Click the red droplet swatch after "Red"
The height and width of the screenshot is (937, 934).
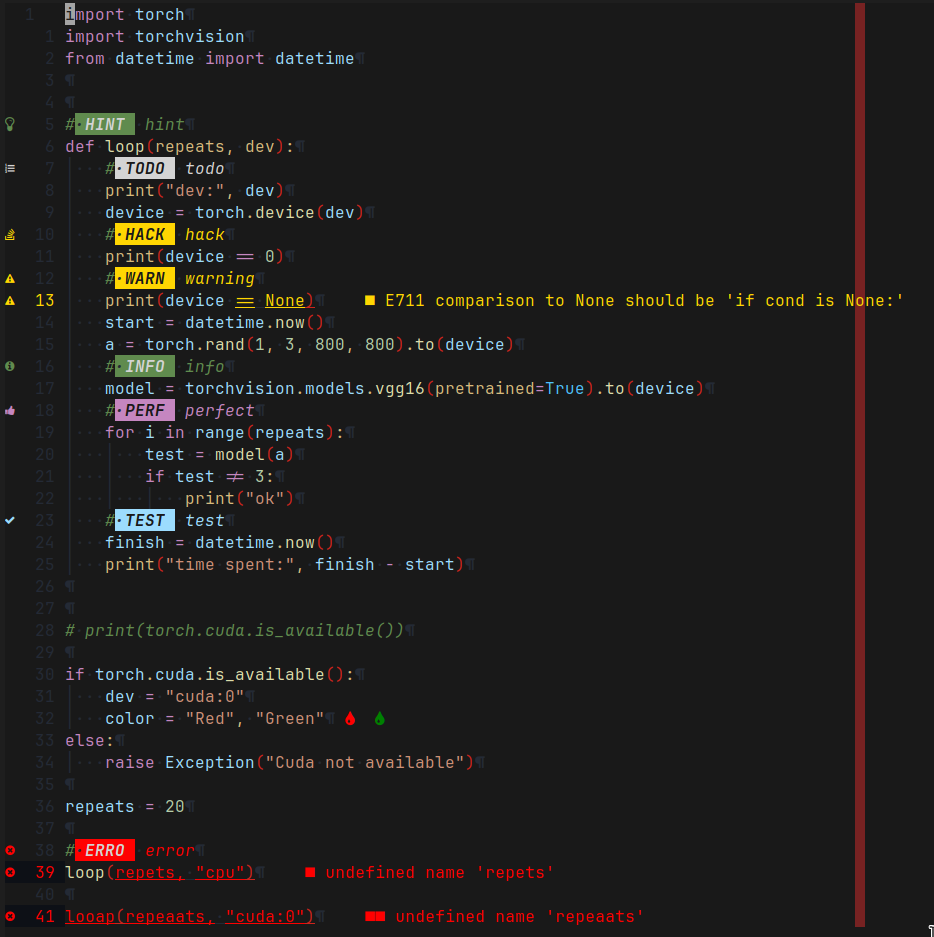pos(349,718)
